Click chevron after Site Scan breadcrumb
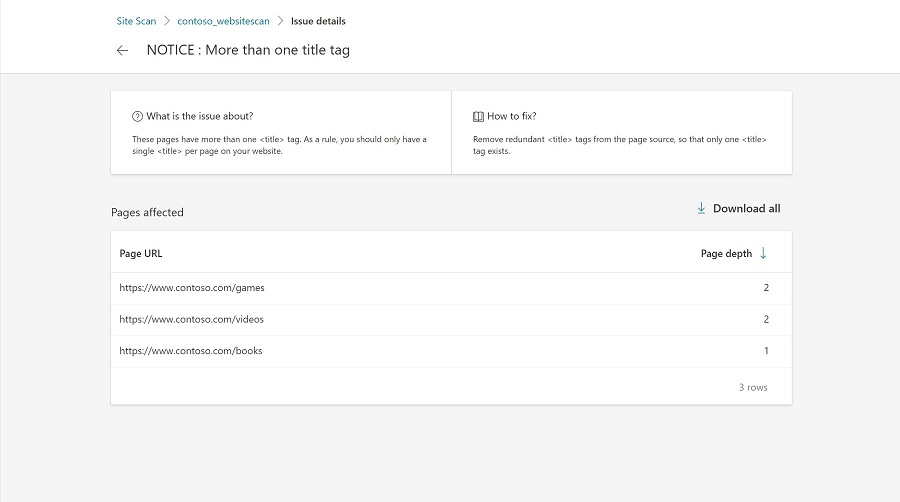Screen dimensions: 900x502 click(x=167, y=21)
